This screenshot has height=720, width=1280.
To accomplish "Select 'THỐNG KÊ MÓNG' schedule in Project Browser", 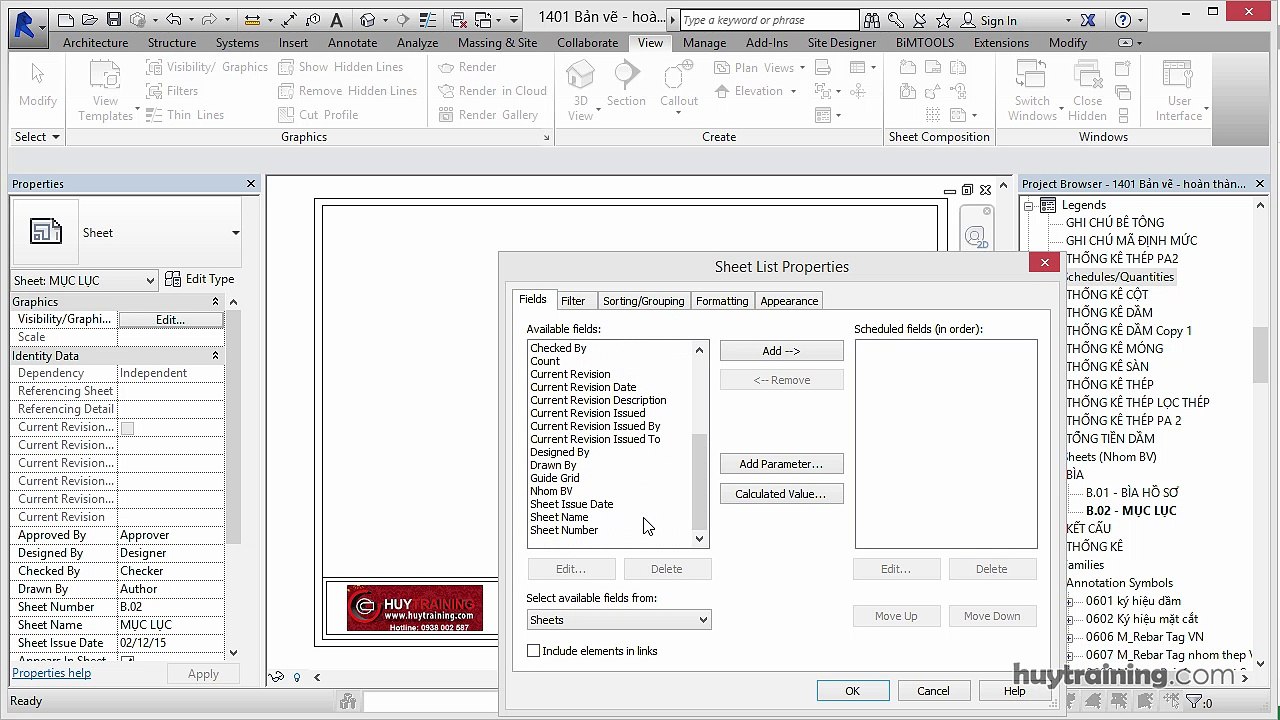I will coord(1114,349).
